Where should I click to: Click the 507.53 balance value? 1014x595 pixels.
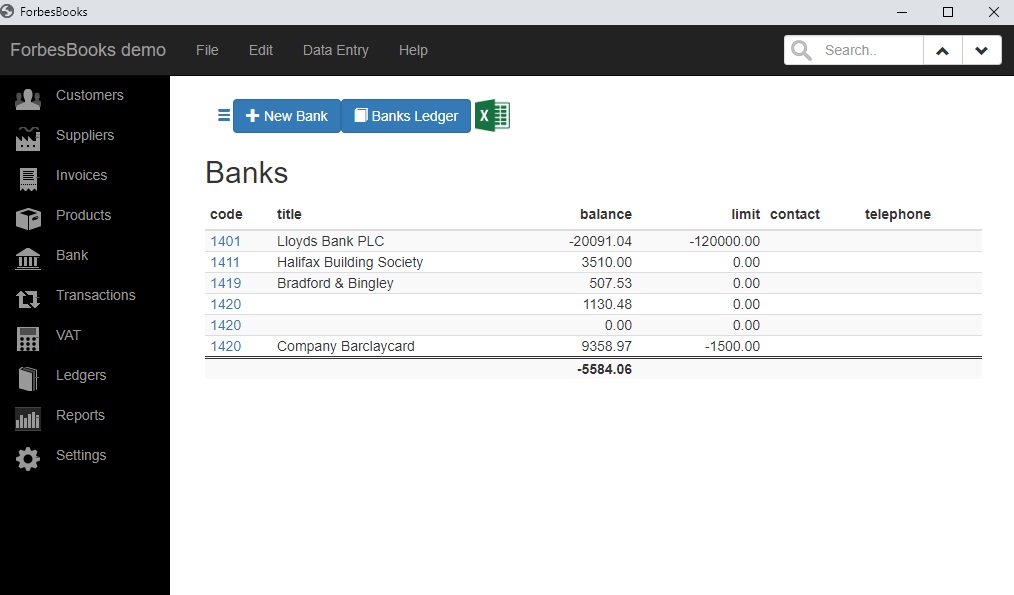(610, 283)
